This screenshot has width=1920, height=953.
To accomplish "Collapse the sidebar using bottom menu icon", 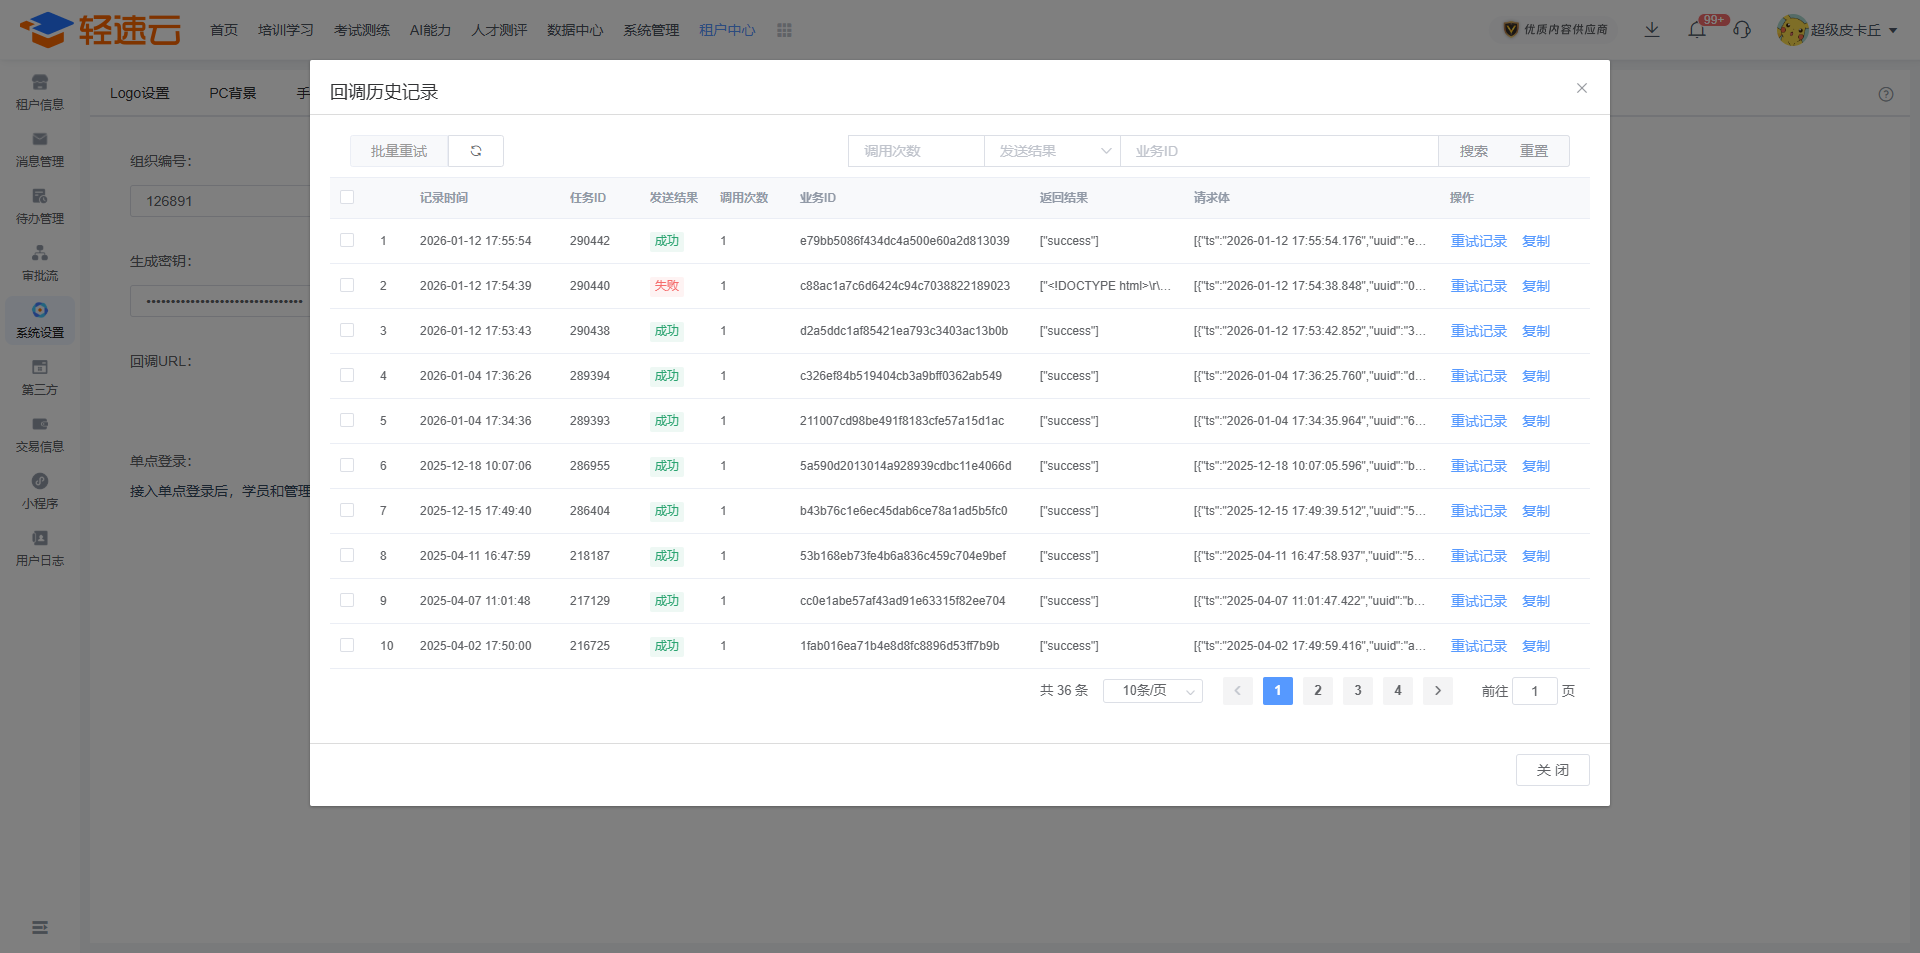I will click(x=40, y=927).
